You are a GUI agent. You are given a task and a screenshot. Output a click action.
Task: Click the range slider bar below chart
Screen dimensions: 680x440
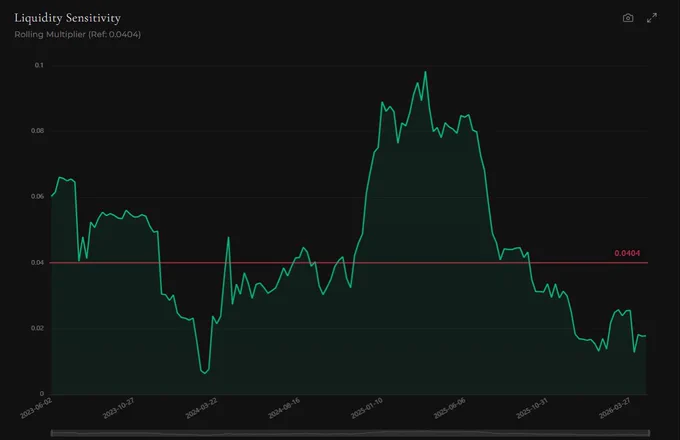point(350,433)
